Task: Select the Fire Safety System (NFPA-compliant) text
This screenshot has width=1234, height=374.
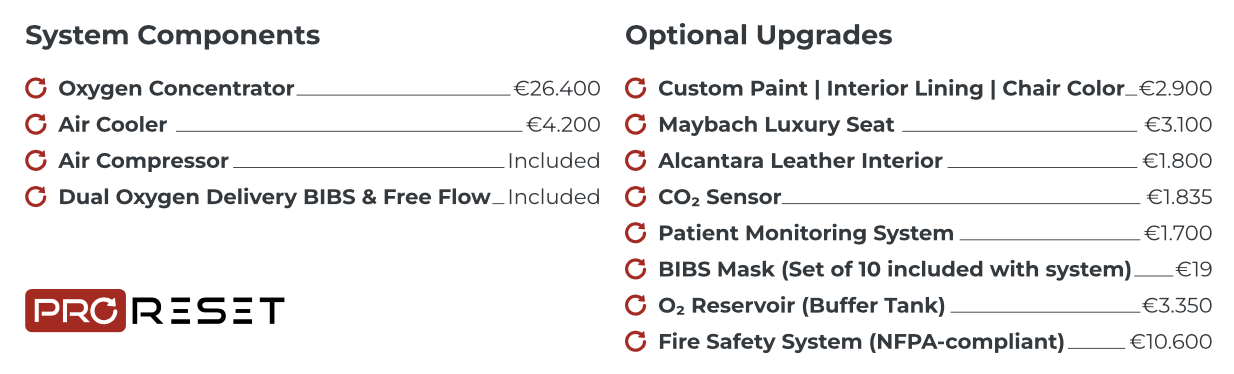Action: [861, 342]
